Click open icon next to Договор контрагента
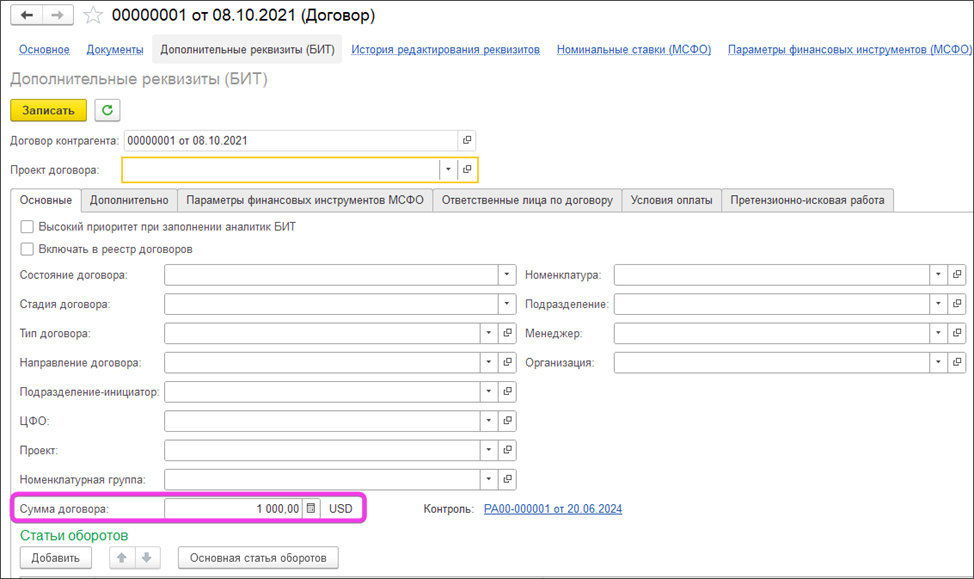Image resolution: width=974 pixels, height=579 pixels. pos(466,141)
